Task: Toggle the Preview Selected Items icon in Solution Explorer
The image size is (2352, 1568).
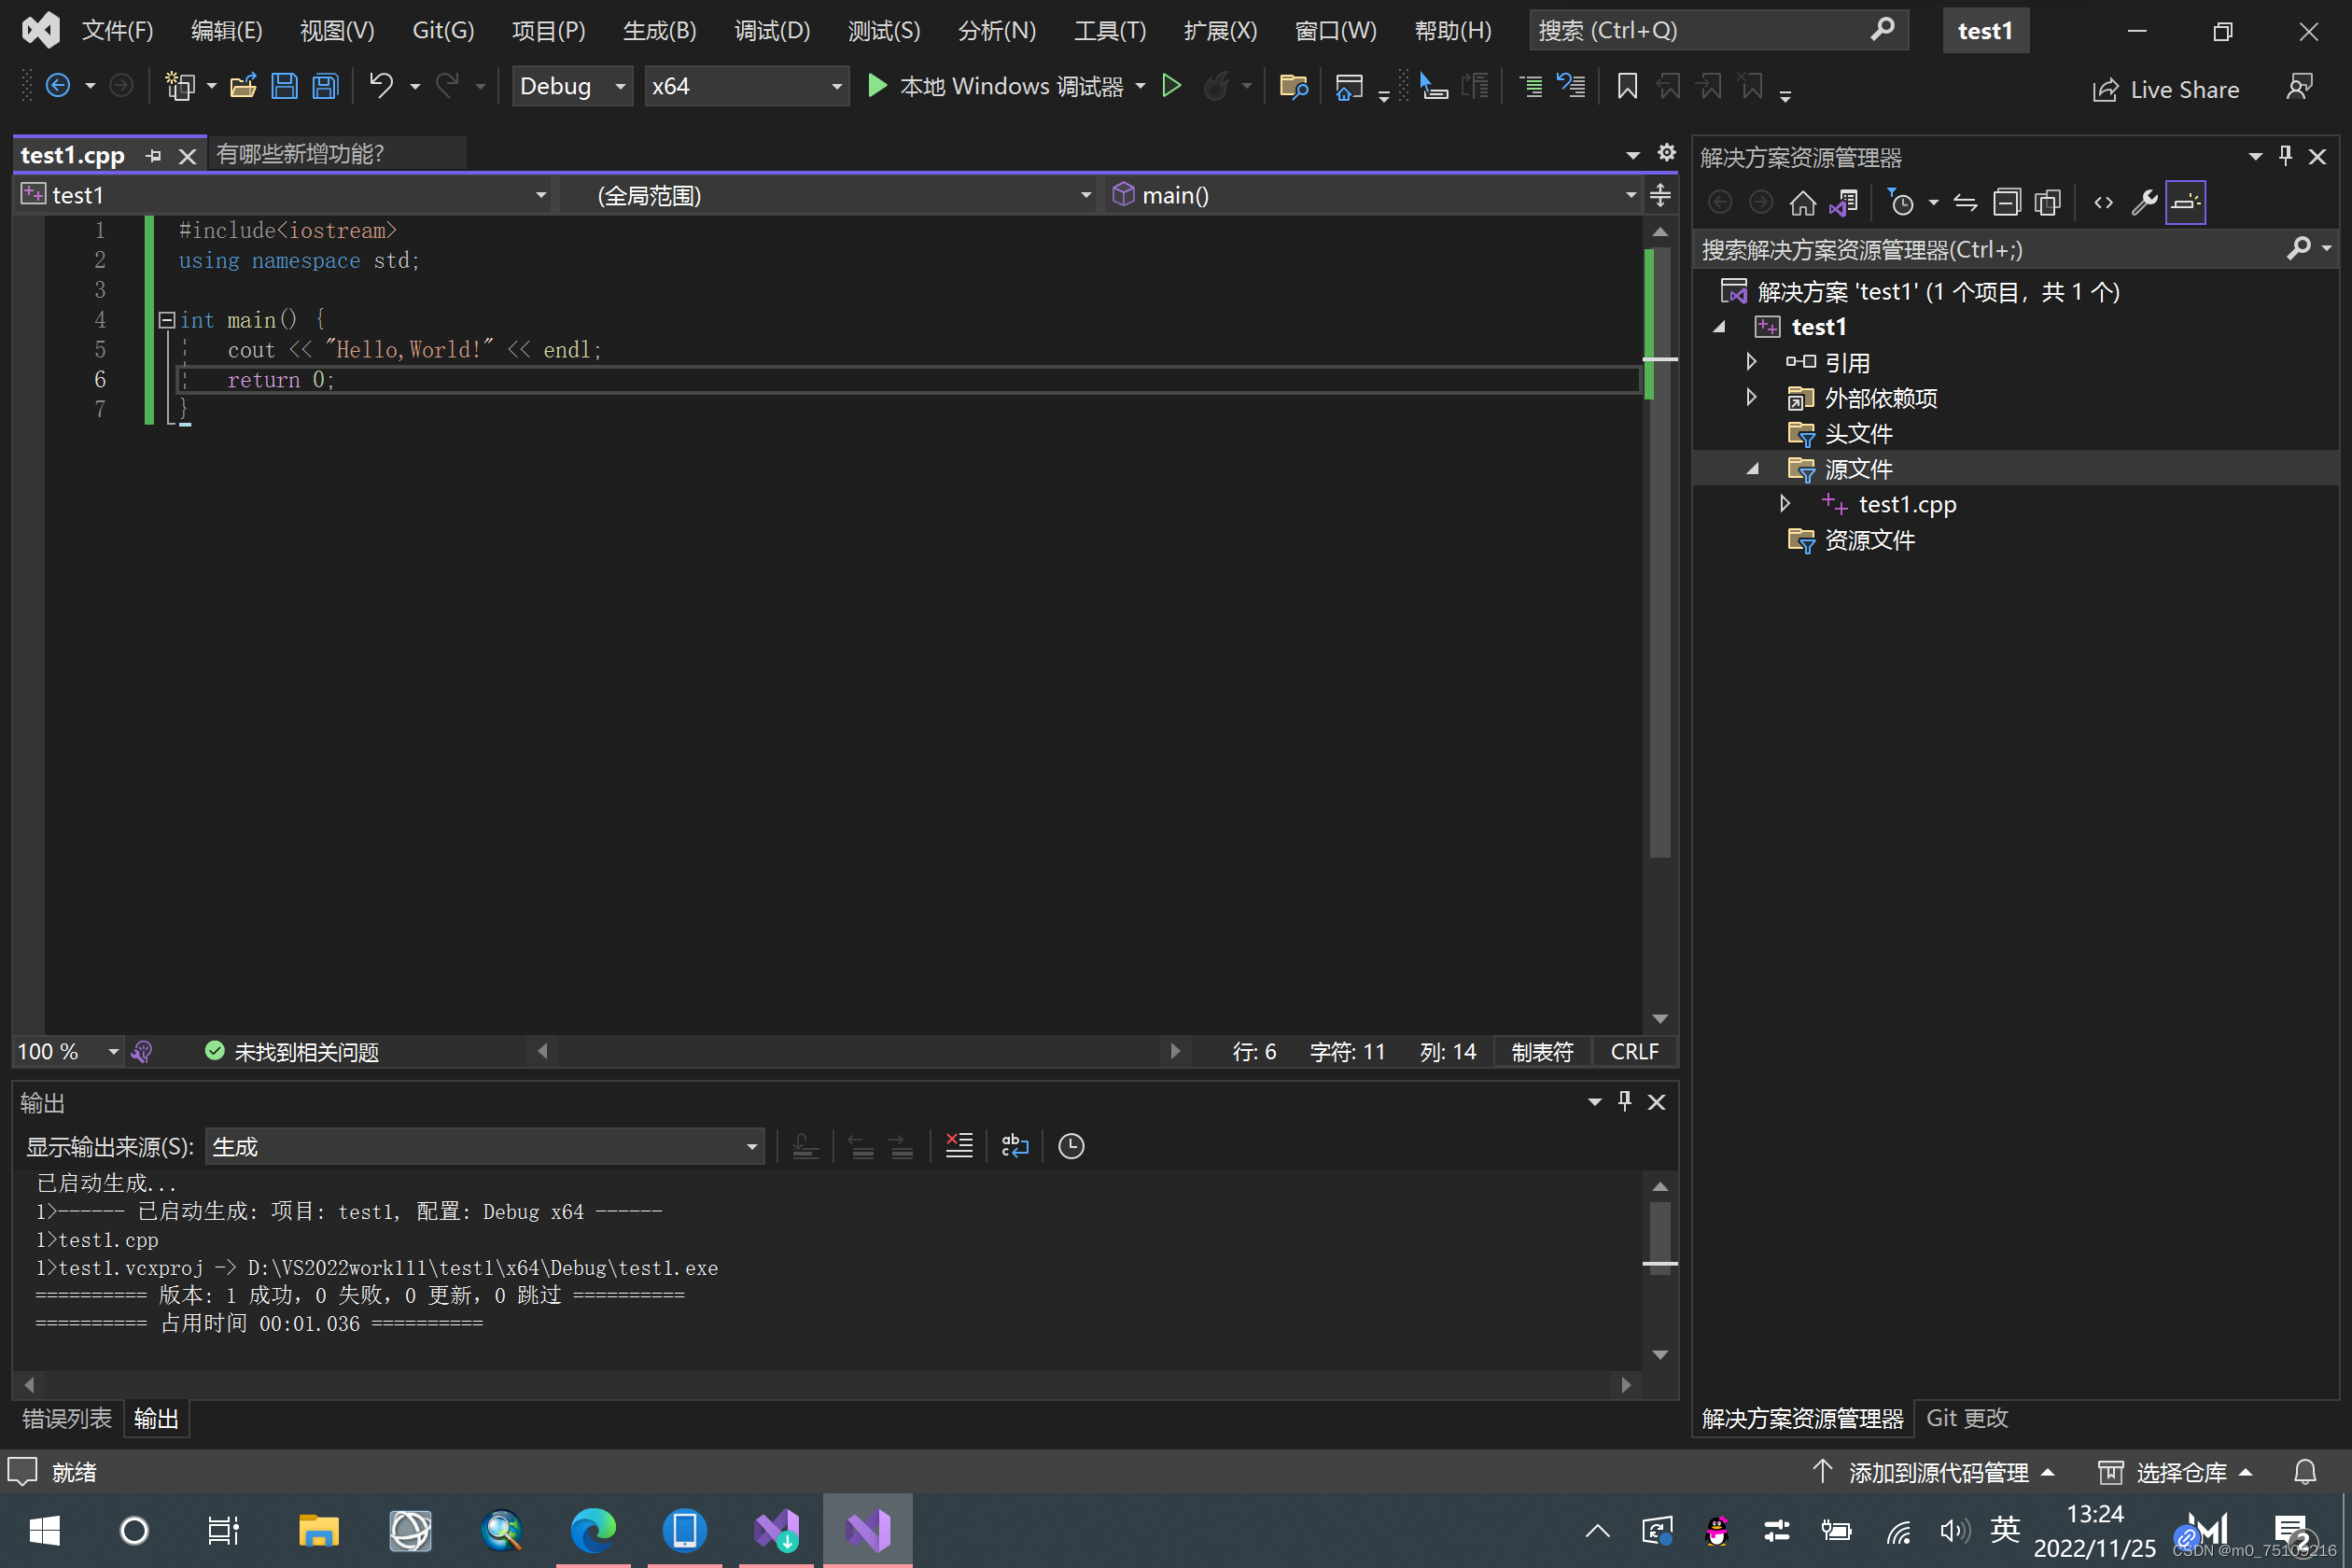Action: click(2185, 203)
